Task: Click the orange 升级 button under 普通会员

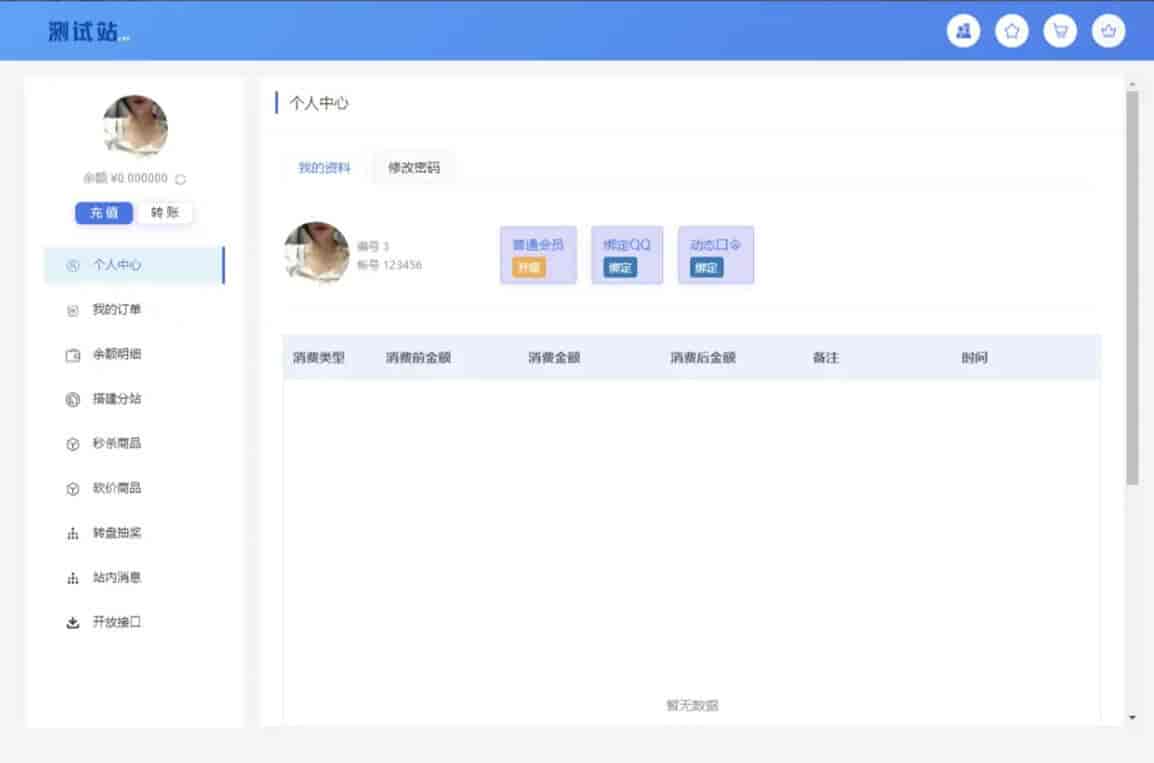Action: pyautogui.click(x=528, y=268)
